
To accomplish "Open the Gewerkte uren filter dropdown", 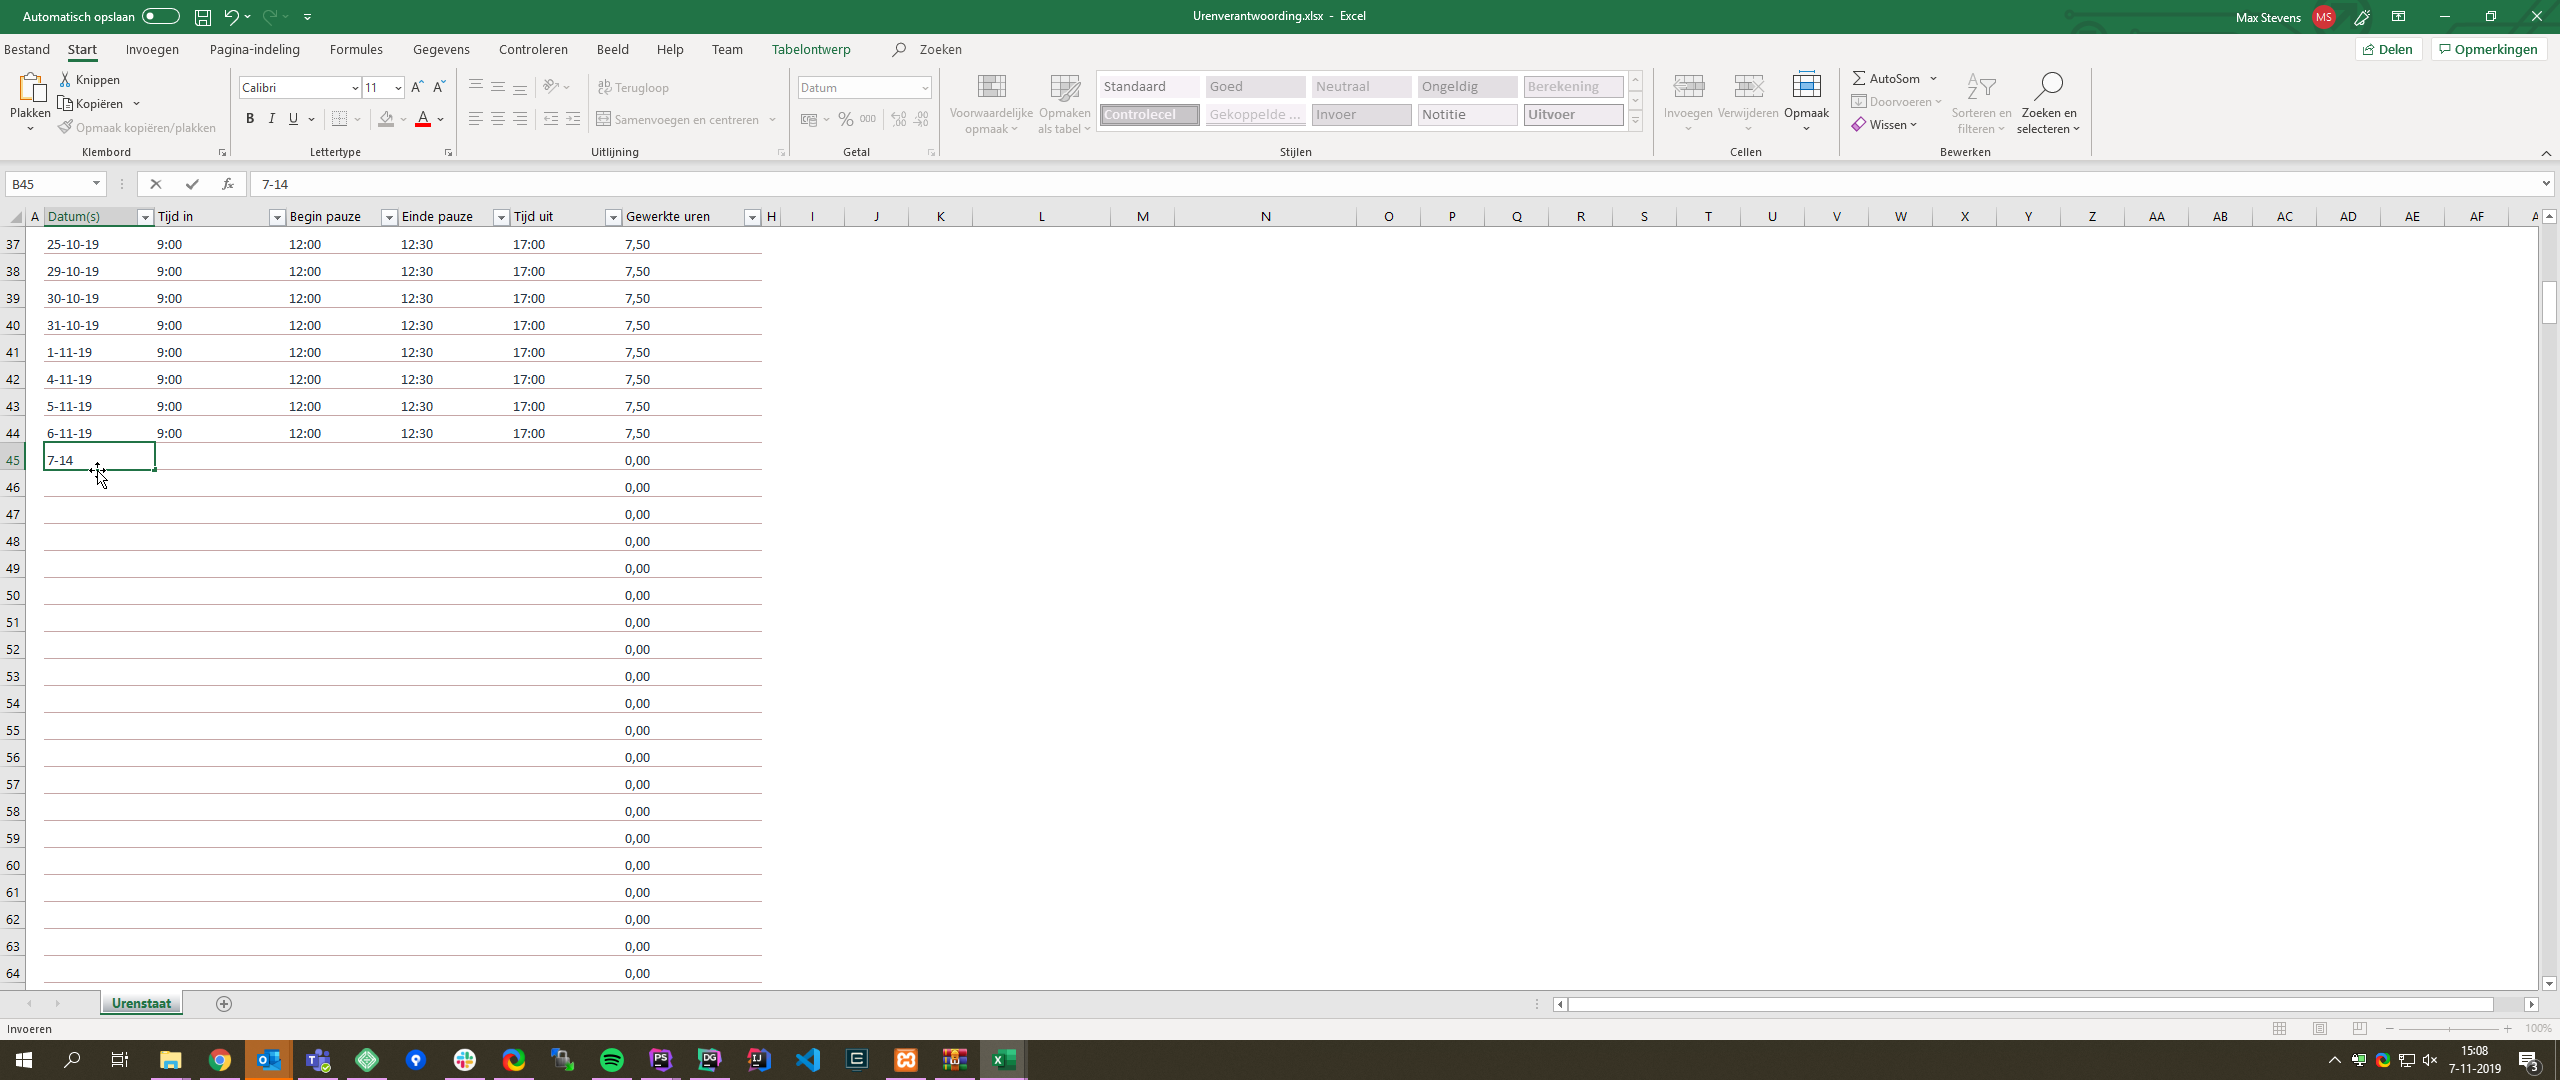I will pos(752,217).
